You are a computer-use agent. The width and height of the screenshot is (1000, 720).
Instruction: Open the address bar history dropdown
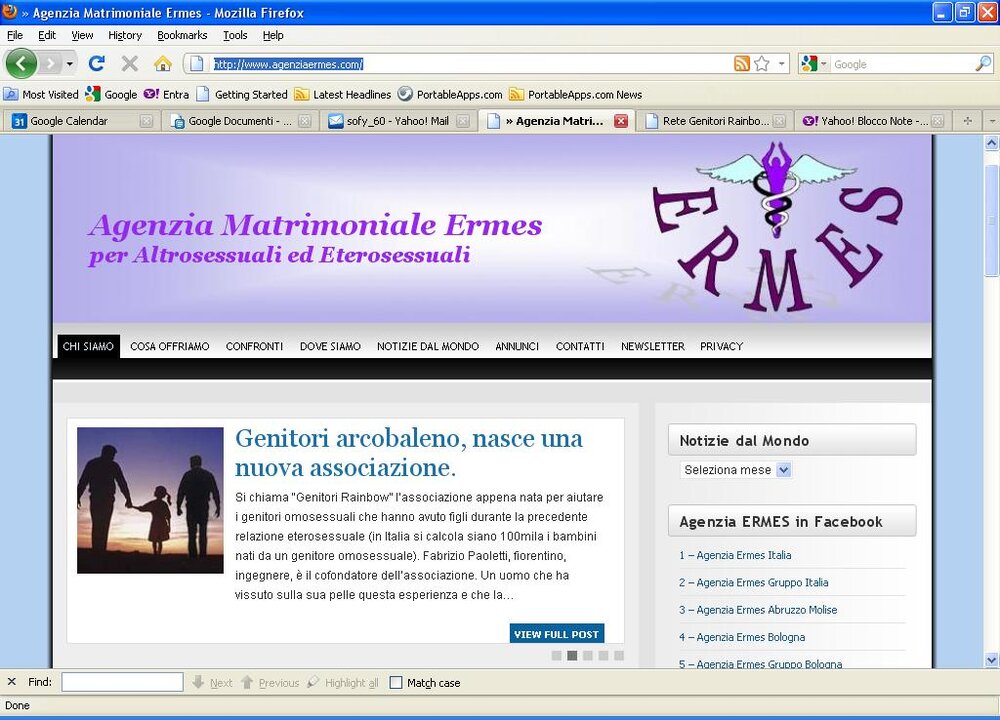click(x=782, y=64)
